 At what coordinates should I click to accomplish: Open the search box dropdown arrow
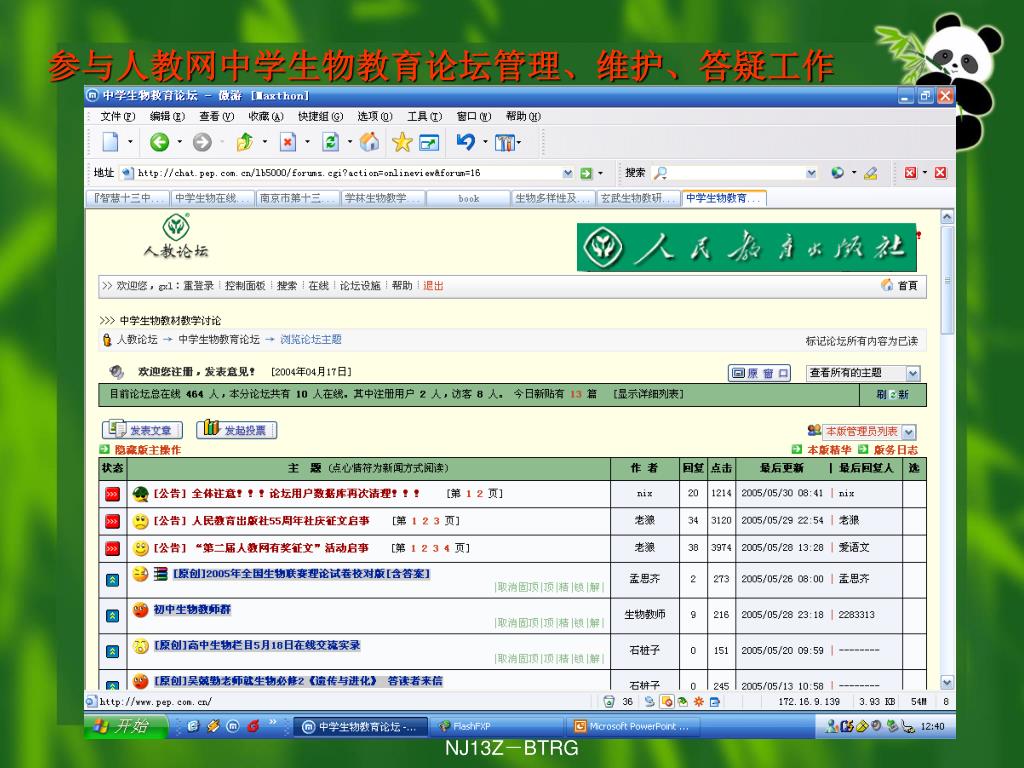[811, 173]
